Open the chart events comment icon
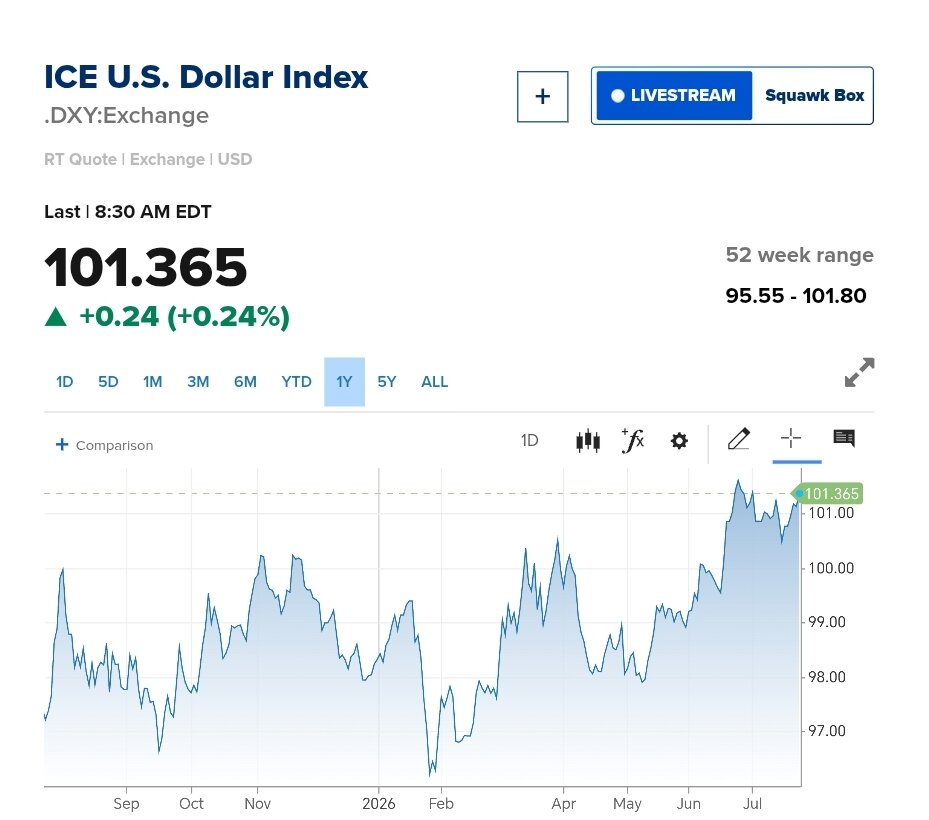This screenshot has width=929, height=820. [844, 438]
